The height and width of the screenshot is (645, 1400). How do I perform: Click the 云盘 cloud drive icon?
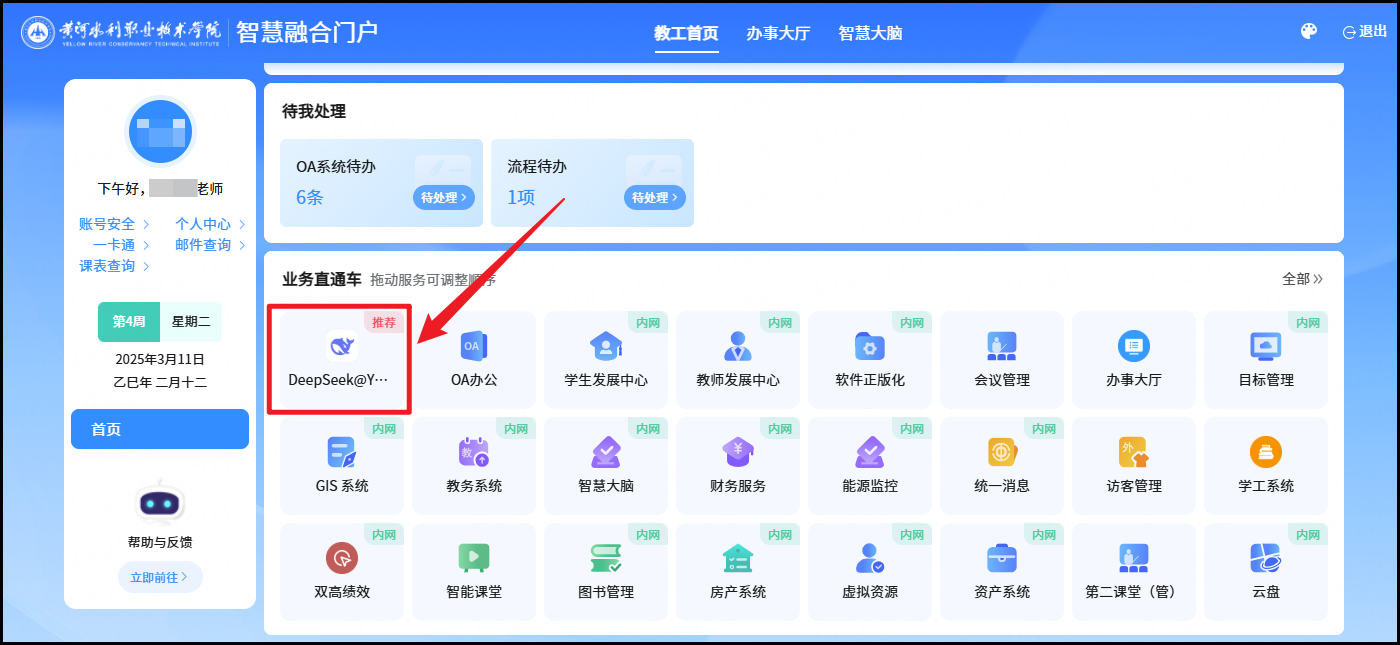tap(1265, 559)
